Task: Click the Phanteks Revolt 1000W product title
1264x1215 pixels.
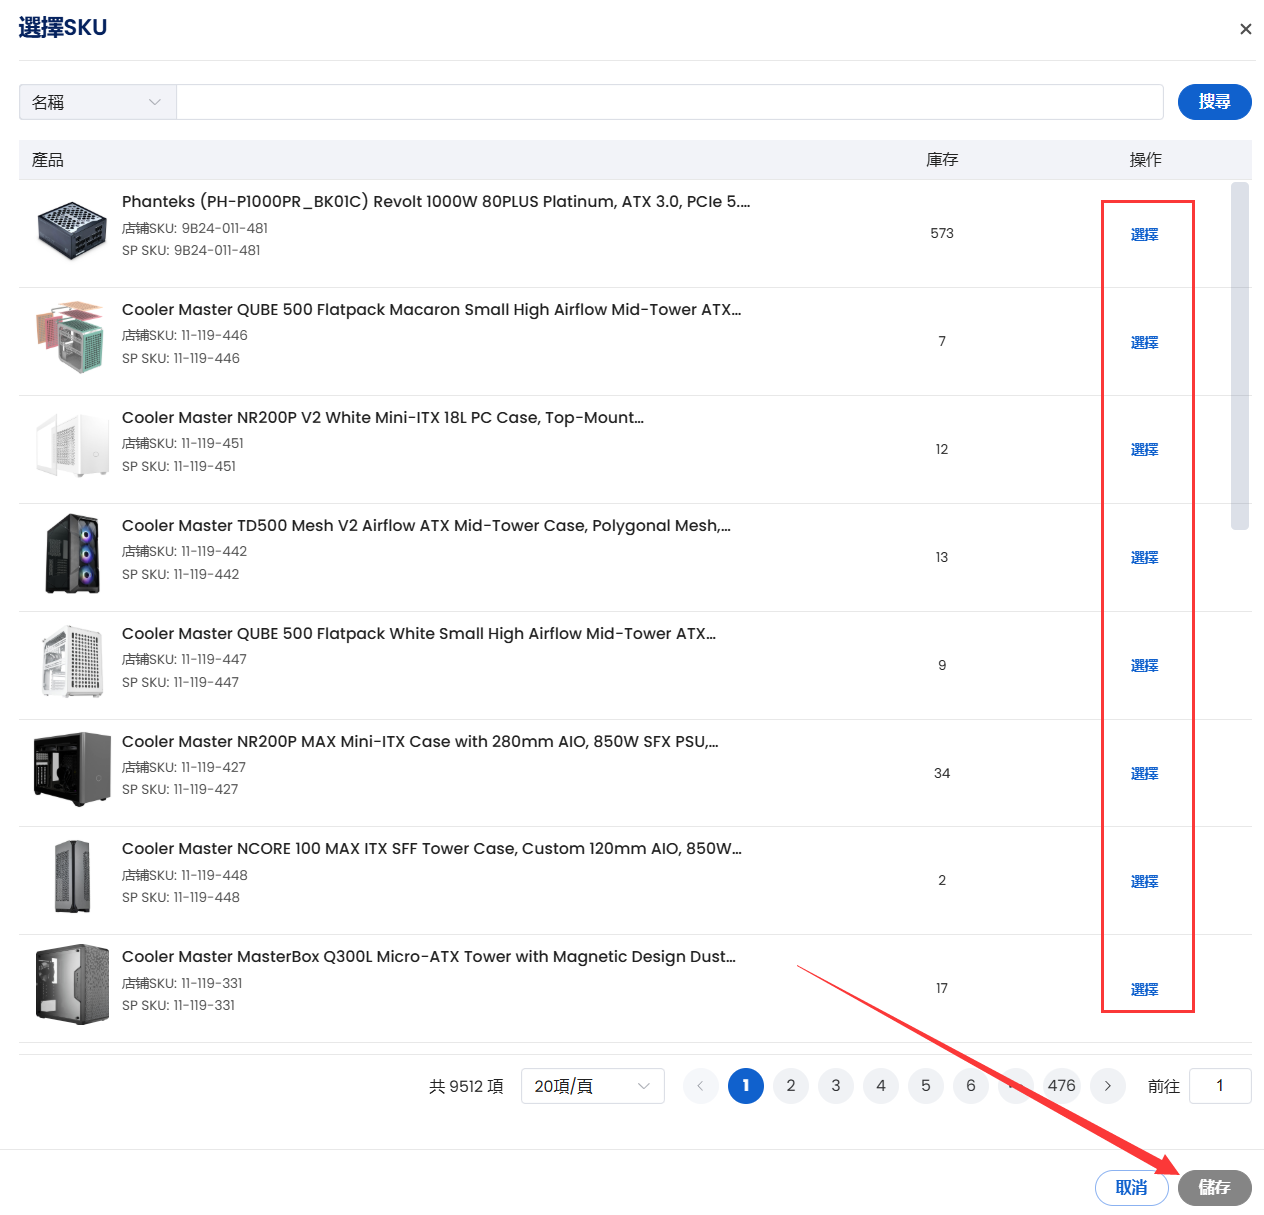Action: [436, 202]
